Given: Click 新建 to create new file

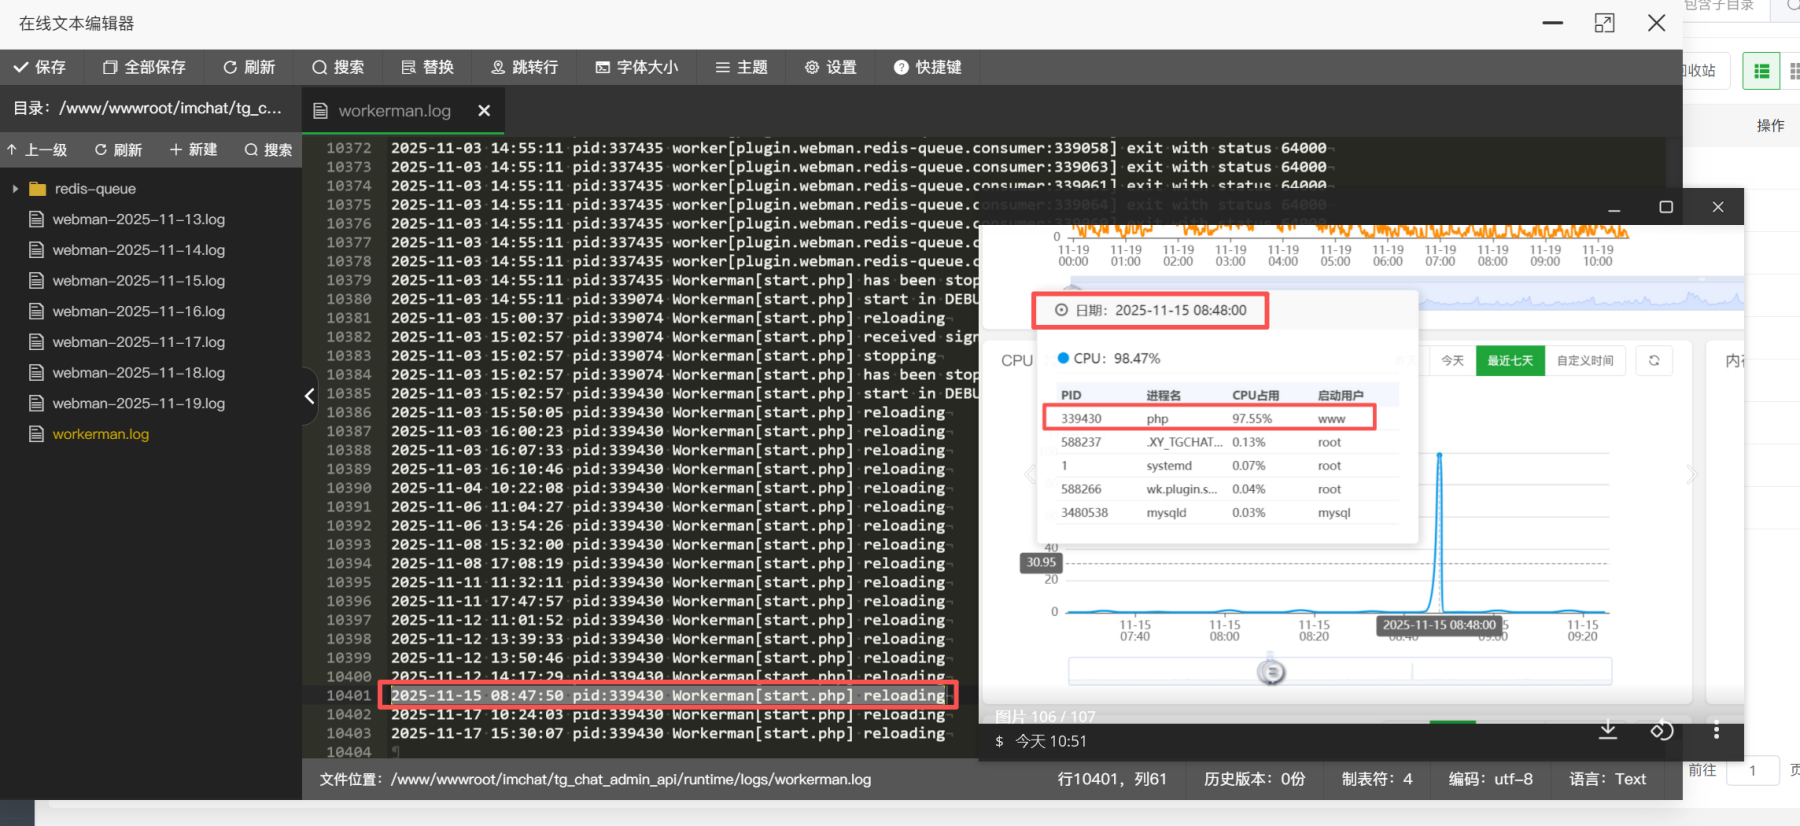Looking at the screenshot, I should (x=193, y=150).
